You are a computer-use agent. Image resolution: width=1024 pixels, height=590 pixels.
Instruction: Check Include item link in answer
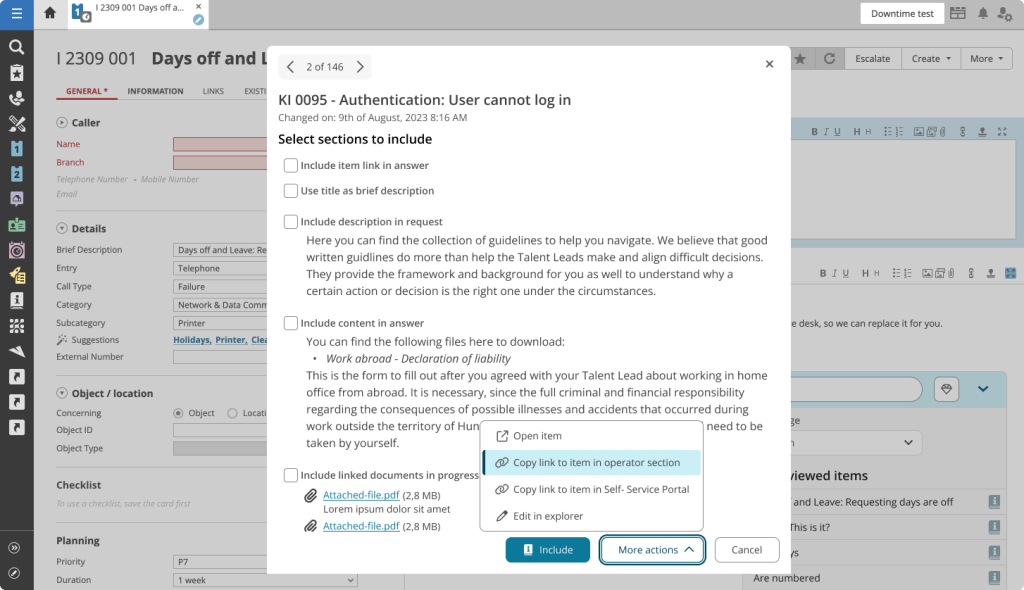coord(290,166)
